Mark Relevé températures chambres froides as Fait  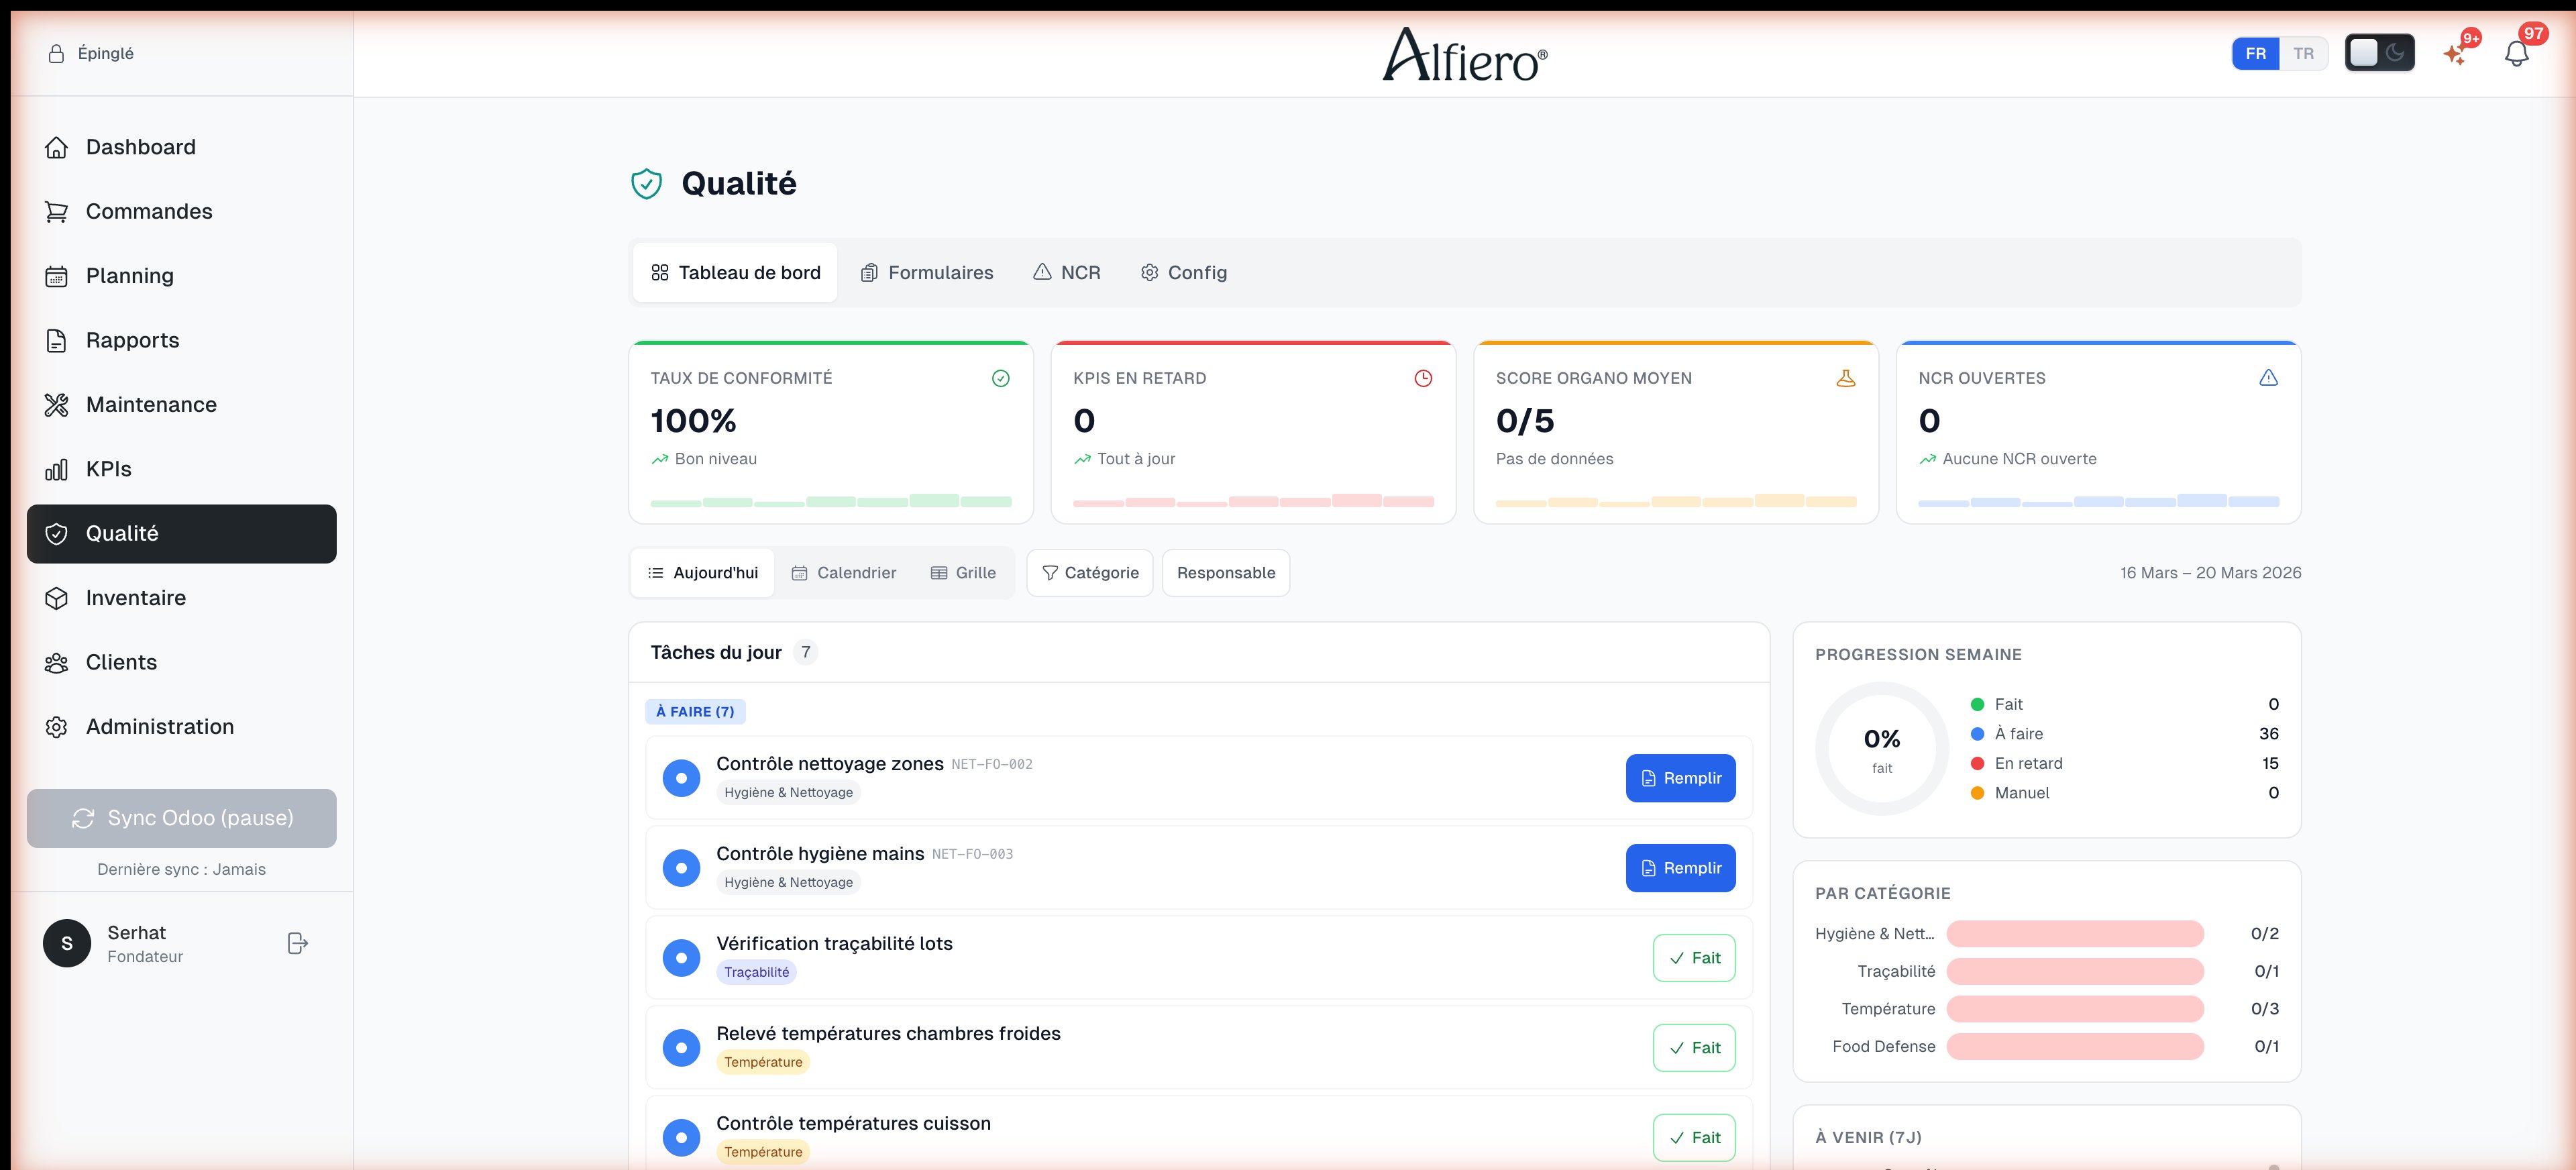[1693, 1048]
